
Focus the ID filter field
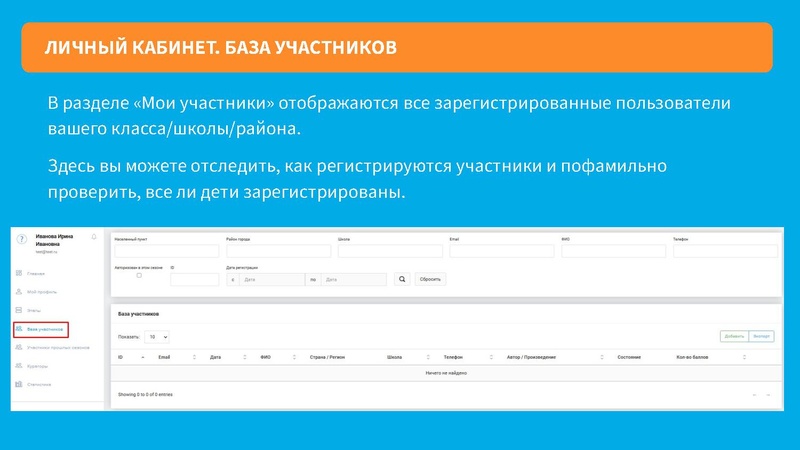click(x=194, y=279)
